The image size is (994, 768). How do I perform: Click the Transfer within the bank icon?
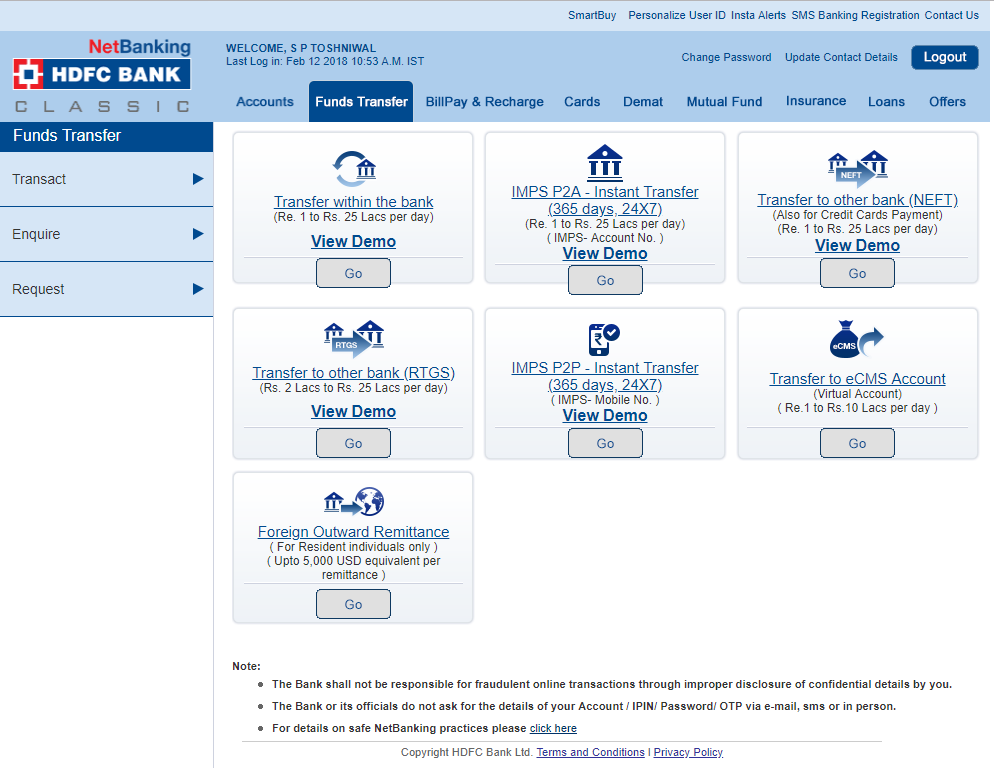coord(354,168)
